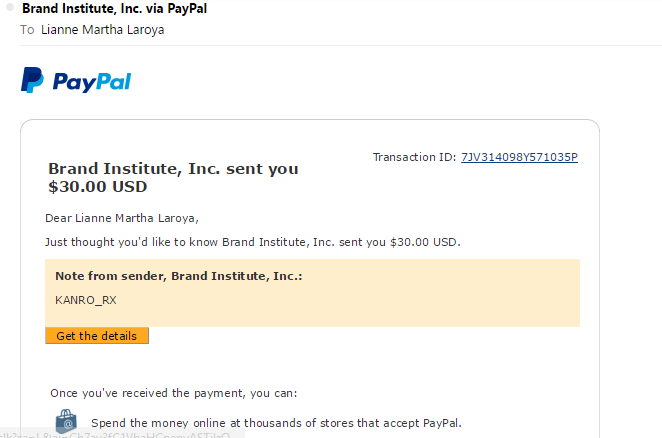Click the PayPal wordmark text
662x438 pixels.
[92, 81]
